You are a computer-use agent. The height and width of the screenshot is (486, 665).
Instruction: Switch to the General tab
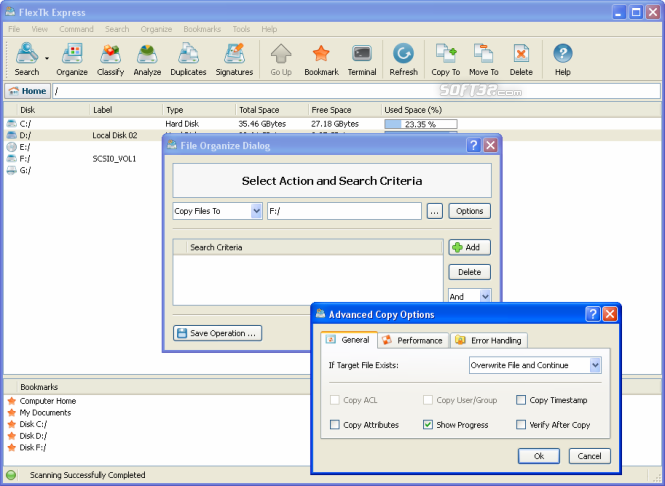pos(349,340)
